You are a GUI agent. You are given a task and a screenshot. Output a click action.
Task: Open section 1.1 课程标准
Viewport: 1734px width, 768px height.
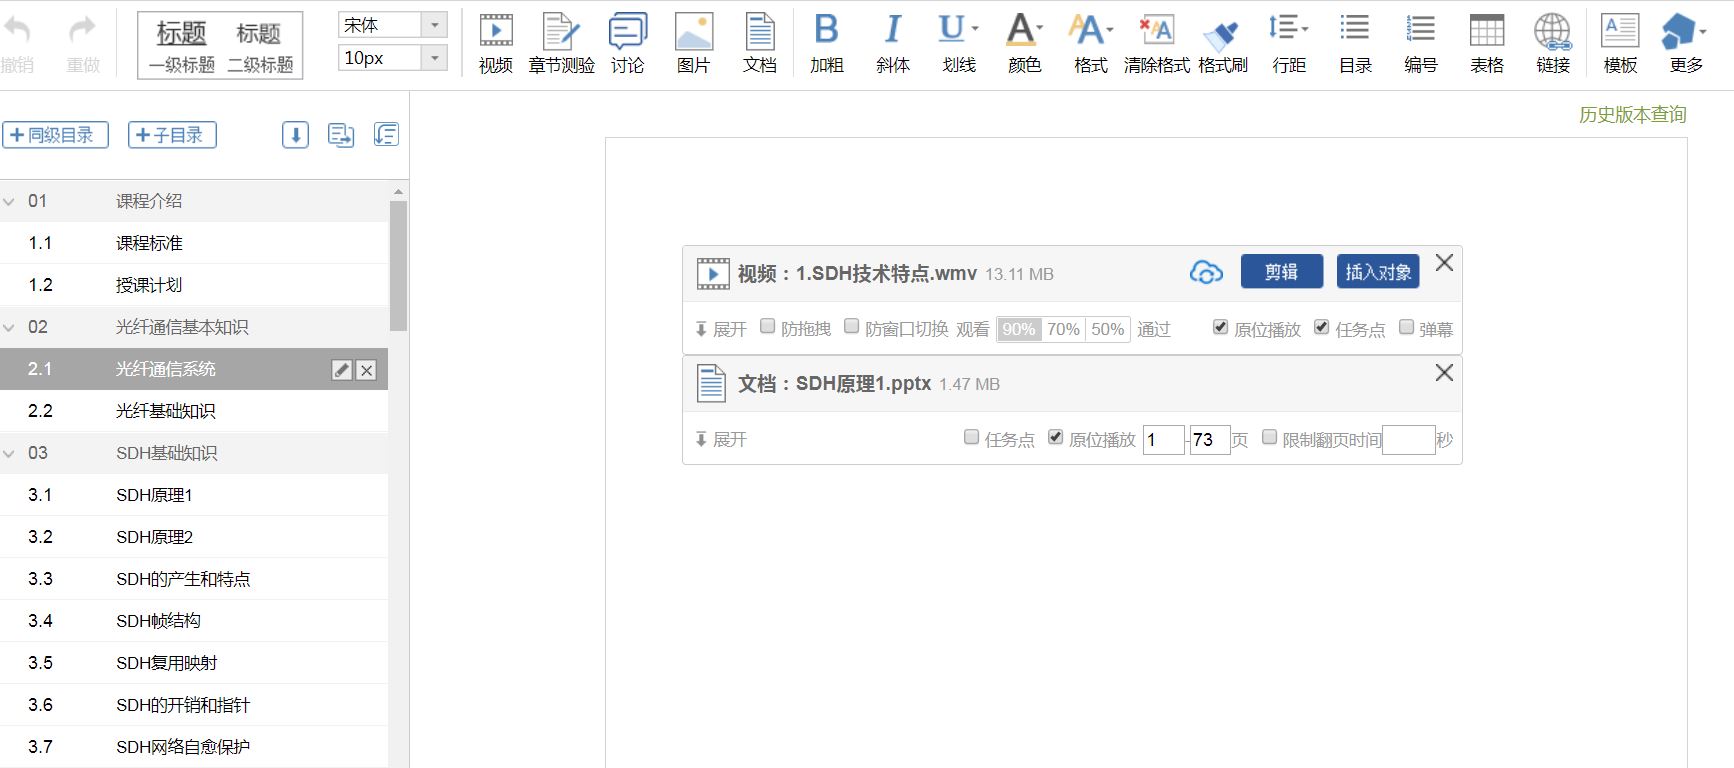[194, 243]
